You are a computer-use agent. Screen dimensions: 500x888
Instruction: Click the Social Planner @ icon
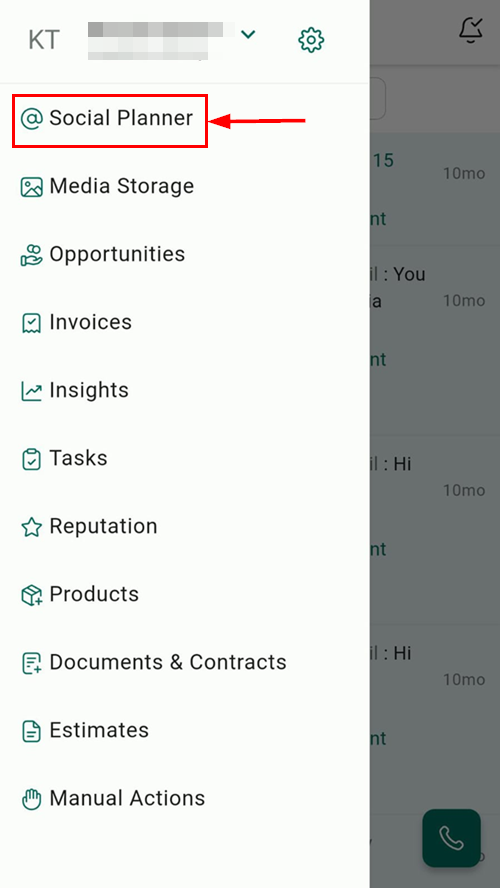coord(32,119)
